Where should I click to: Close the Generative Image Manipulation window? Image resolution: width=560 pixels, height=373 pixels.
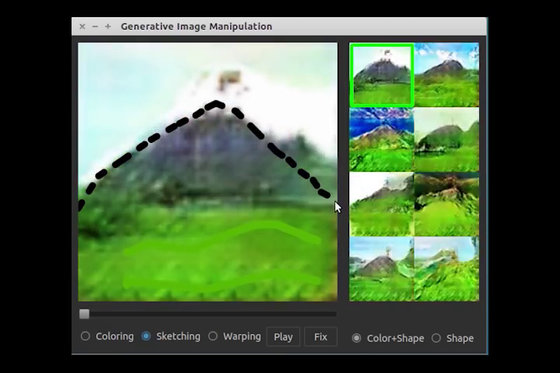(x=82, y=26)
